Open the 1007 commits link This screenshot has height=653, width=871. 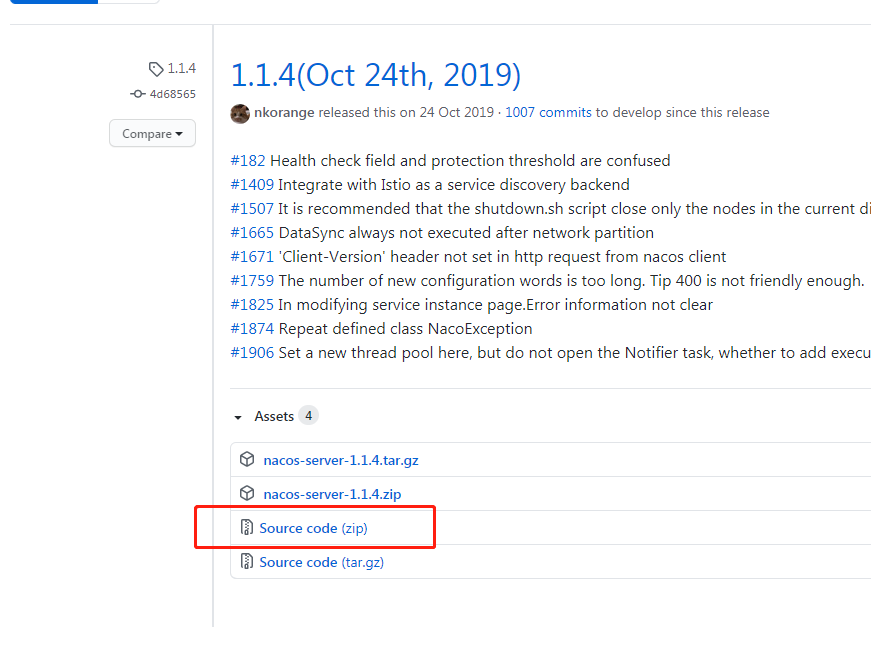pyautogui.click(x=548, y=112)
